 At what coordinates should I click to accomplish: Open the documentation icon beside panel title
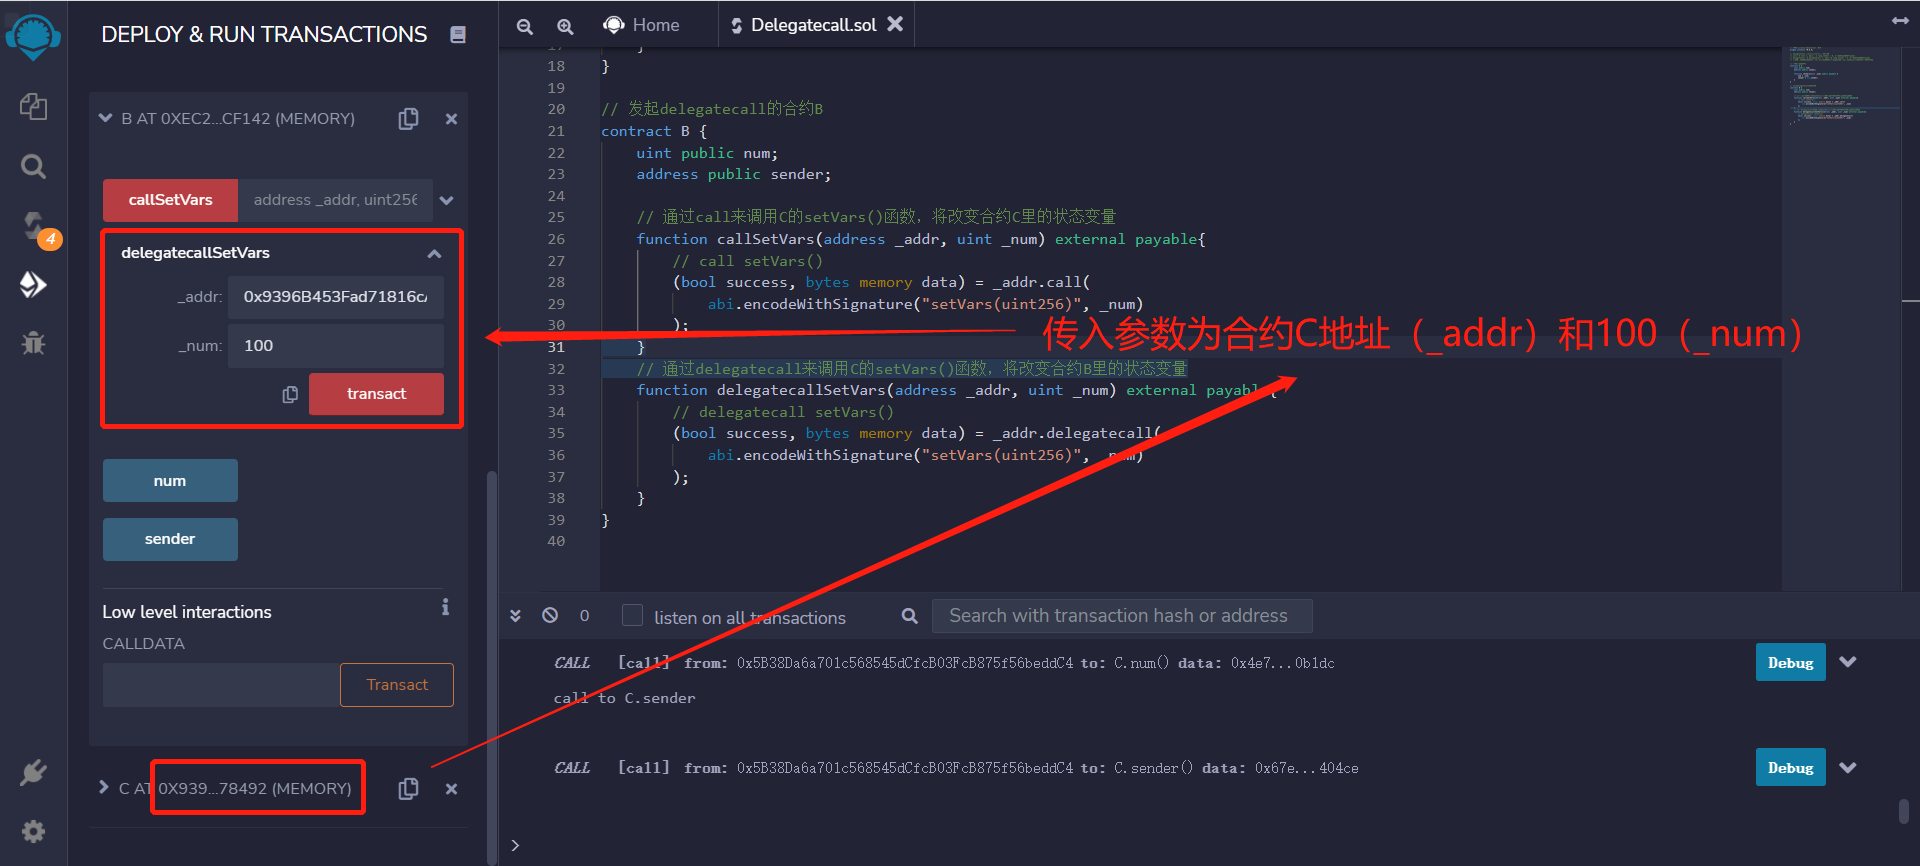[458, 35]
